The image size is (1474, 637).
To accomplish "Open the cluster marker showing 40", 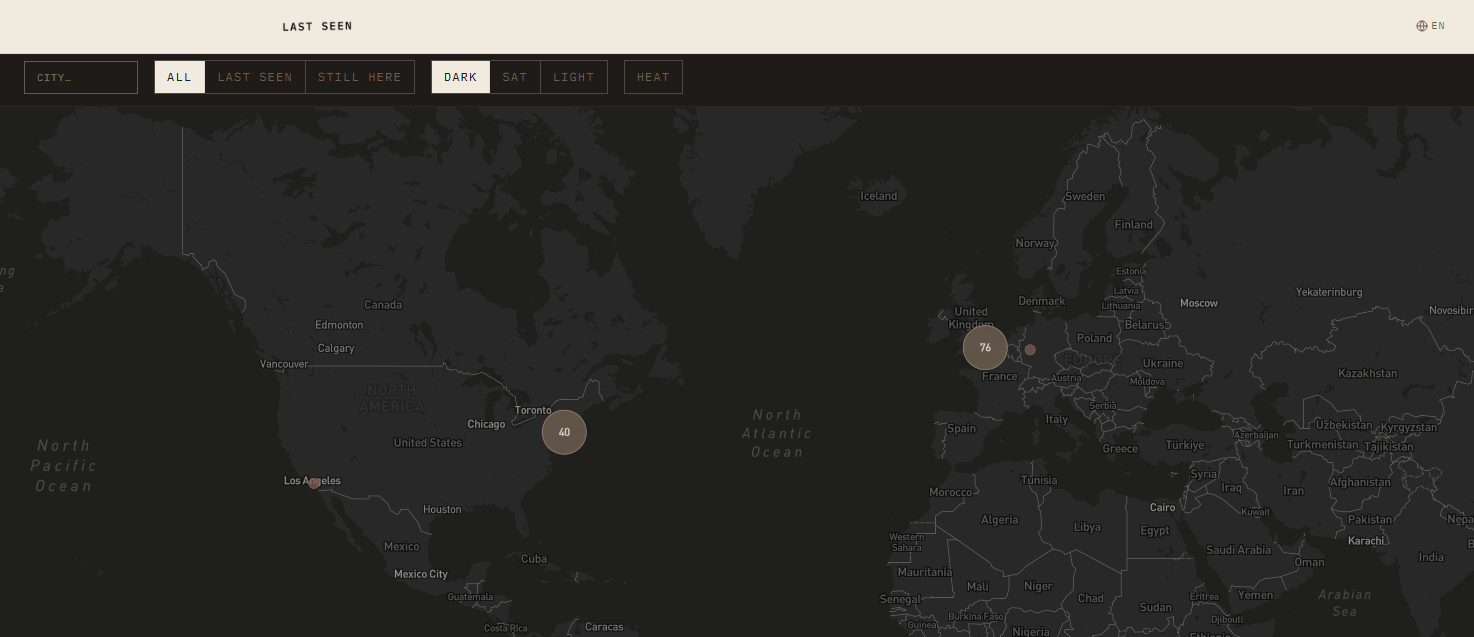I will coord(564,432).
